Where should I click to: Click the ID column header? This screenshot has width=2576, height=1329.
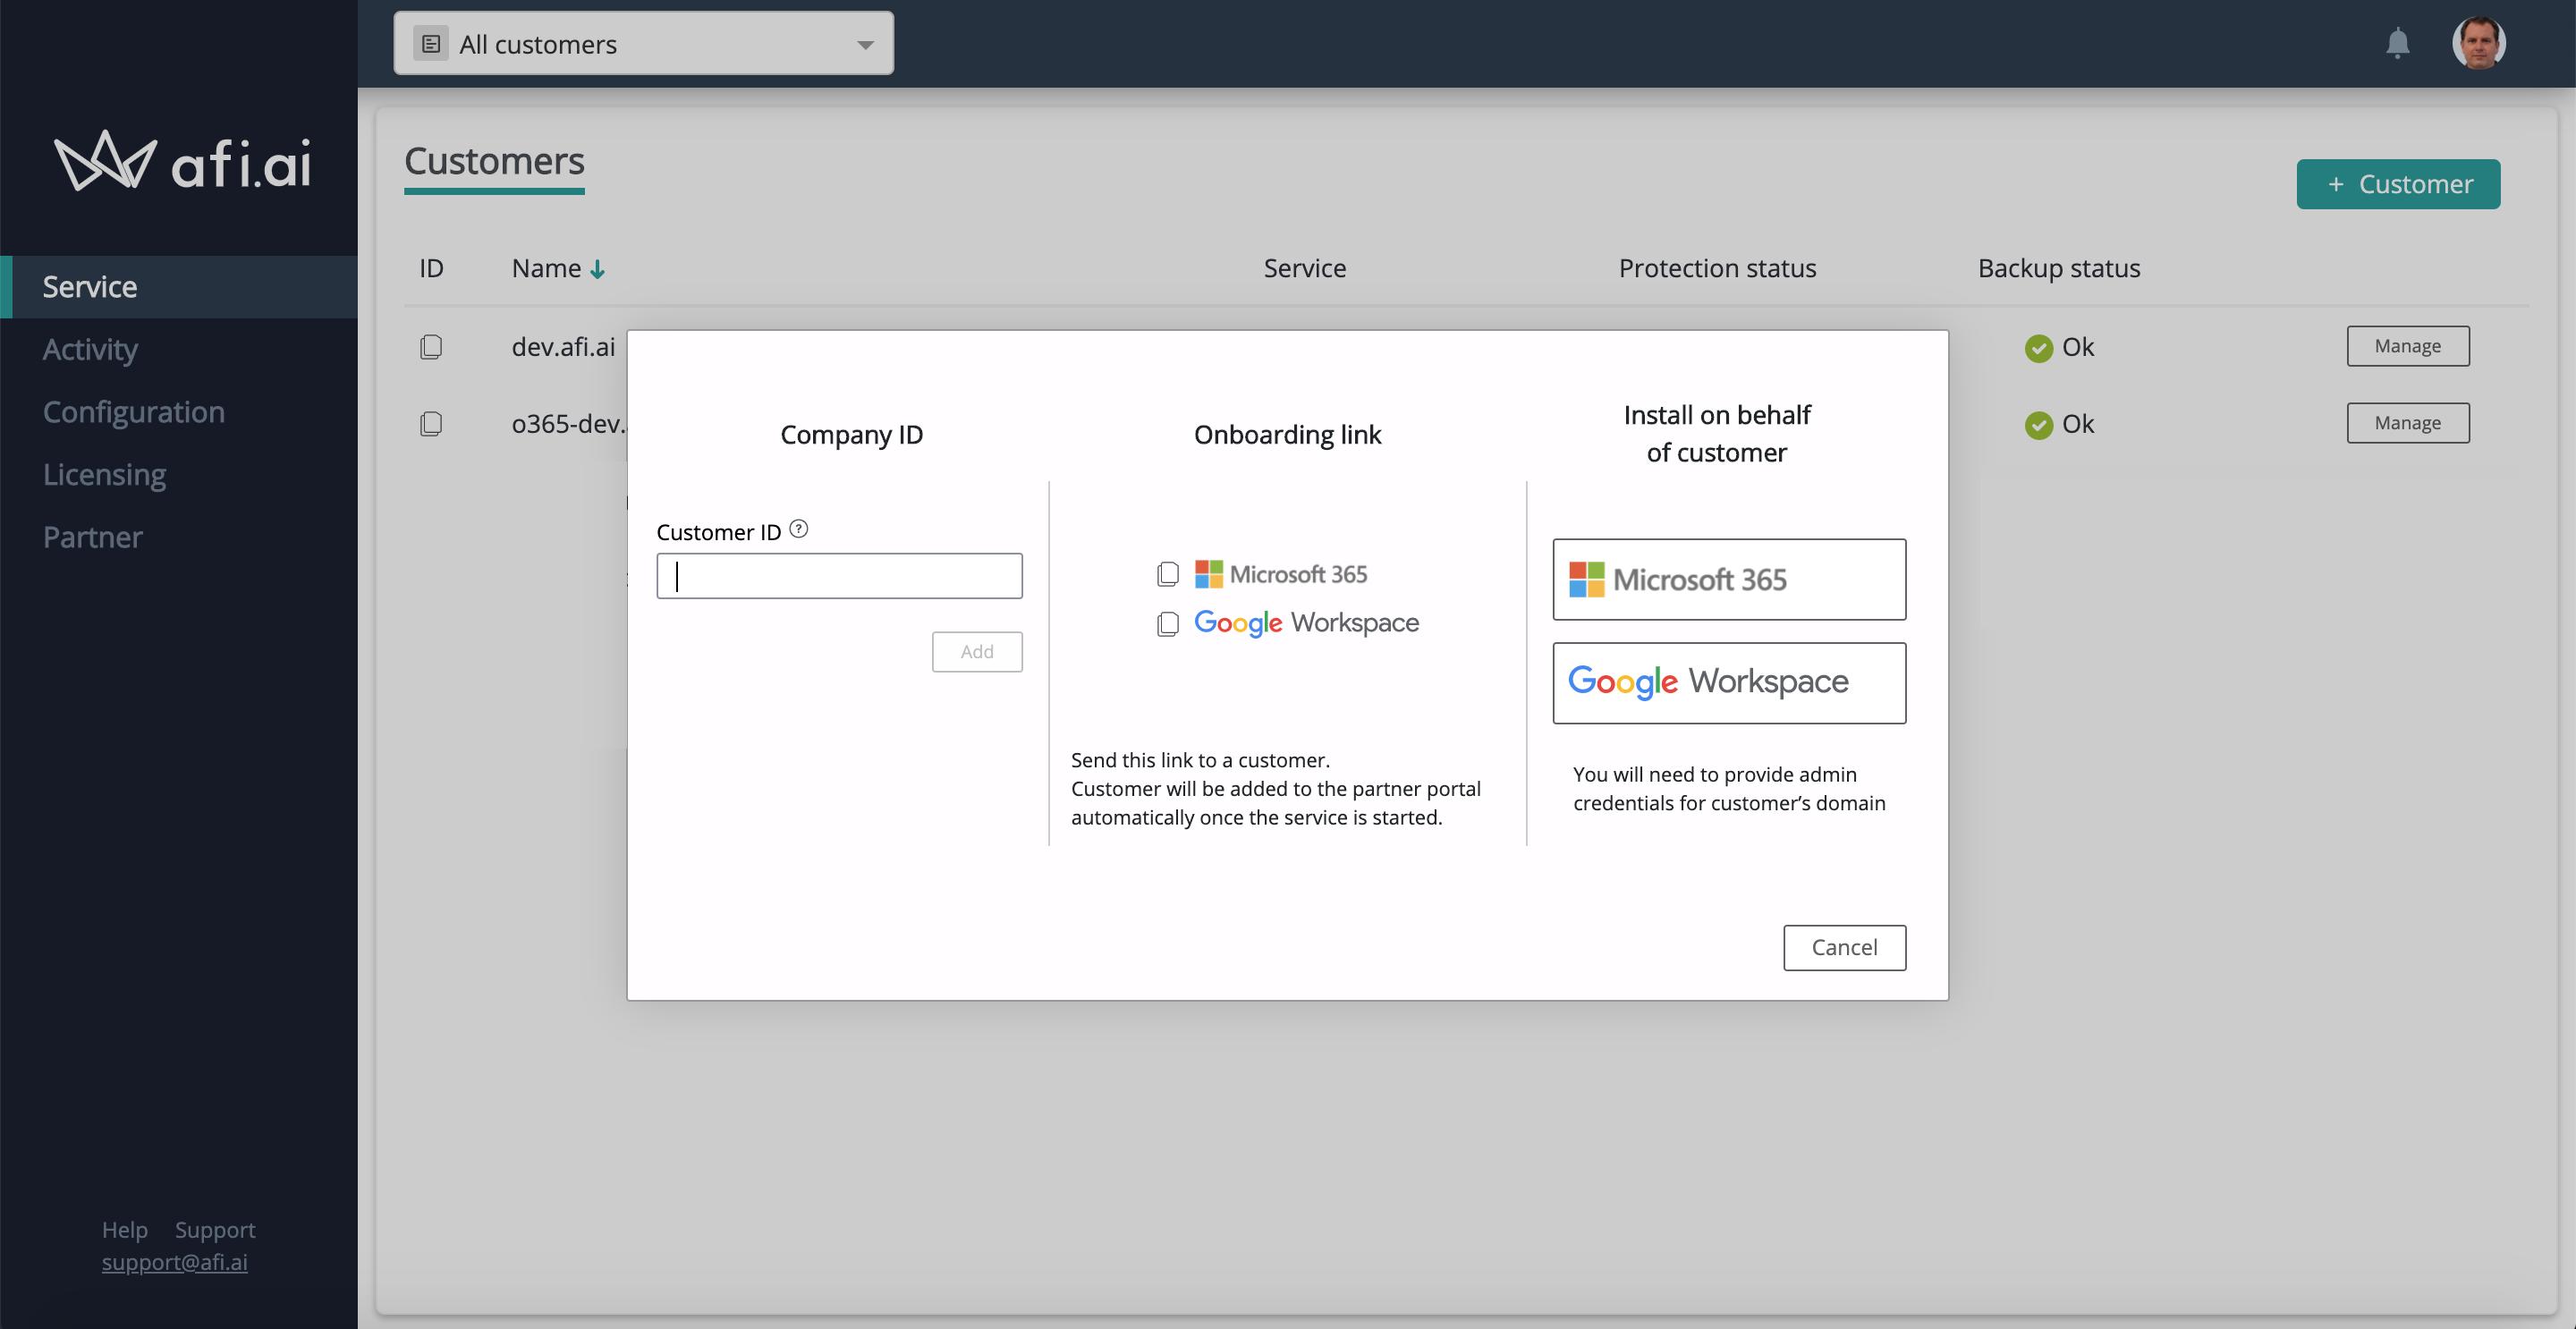click(x=431, y=268)
